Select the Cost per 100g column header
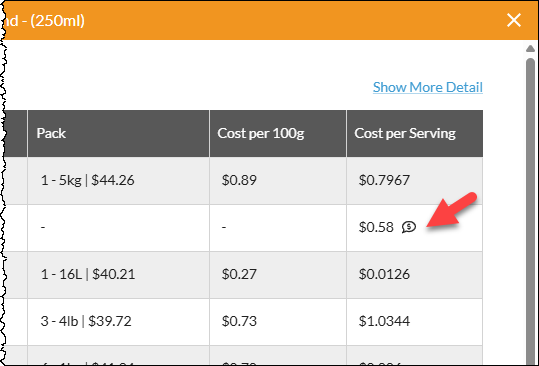The height and width of the screenshot is (366, 539). pyautogui.click(x=278, y=133)
